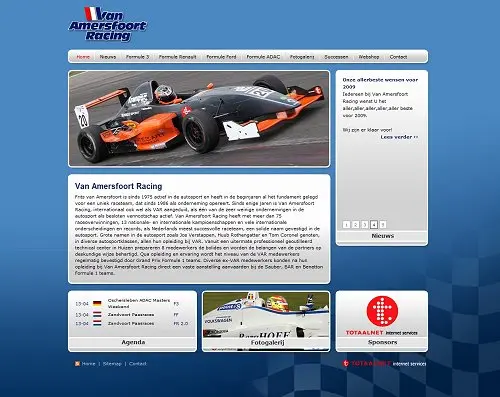Open the footer Contact link

(138, 364)
